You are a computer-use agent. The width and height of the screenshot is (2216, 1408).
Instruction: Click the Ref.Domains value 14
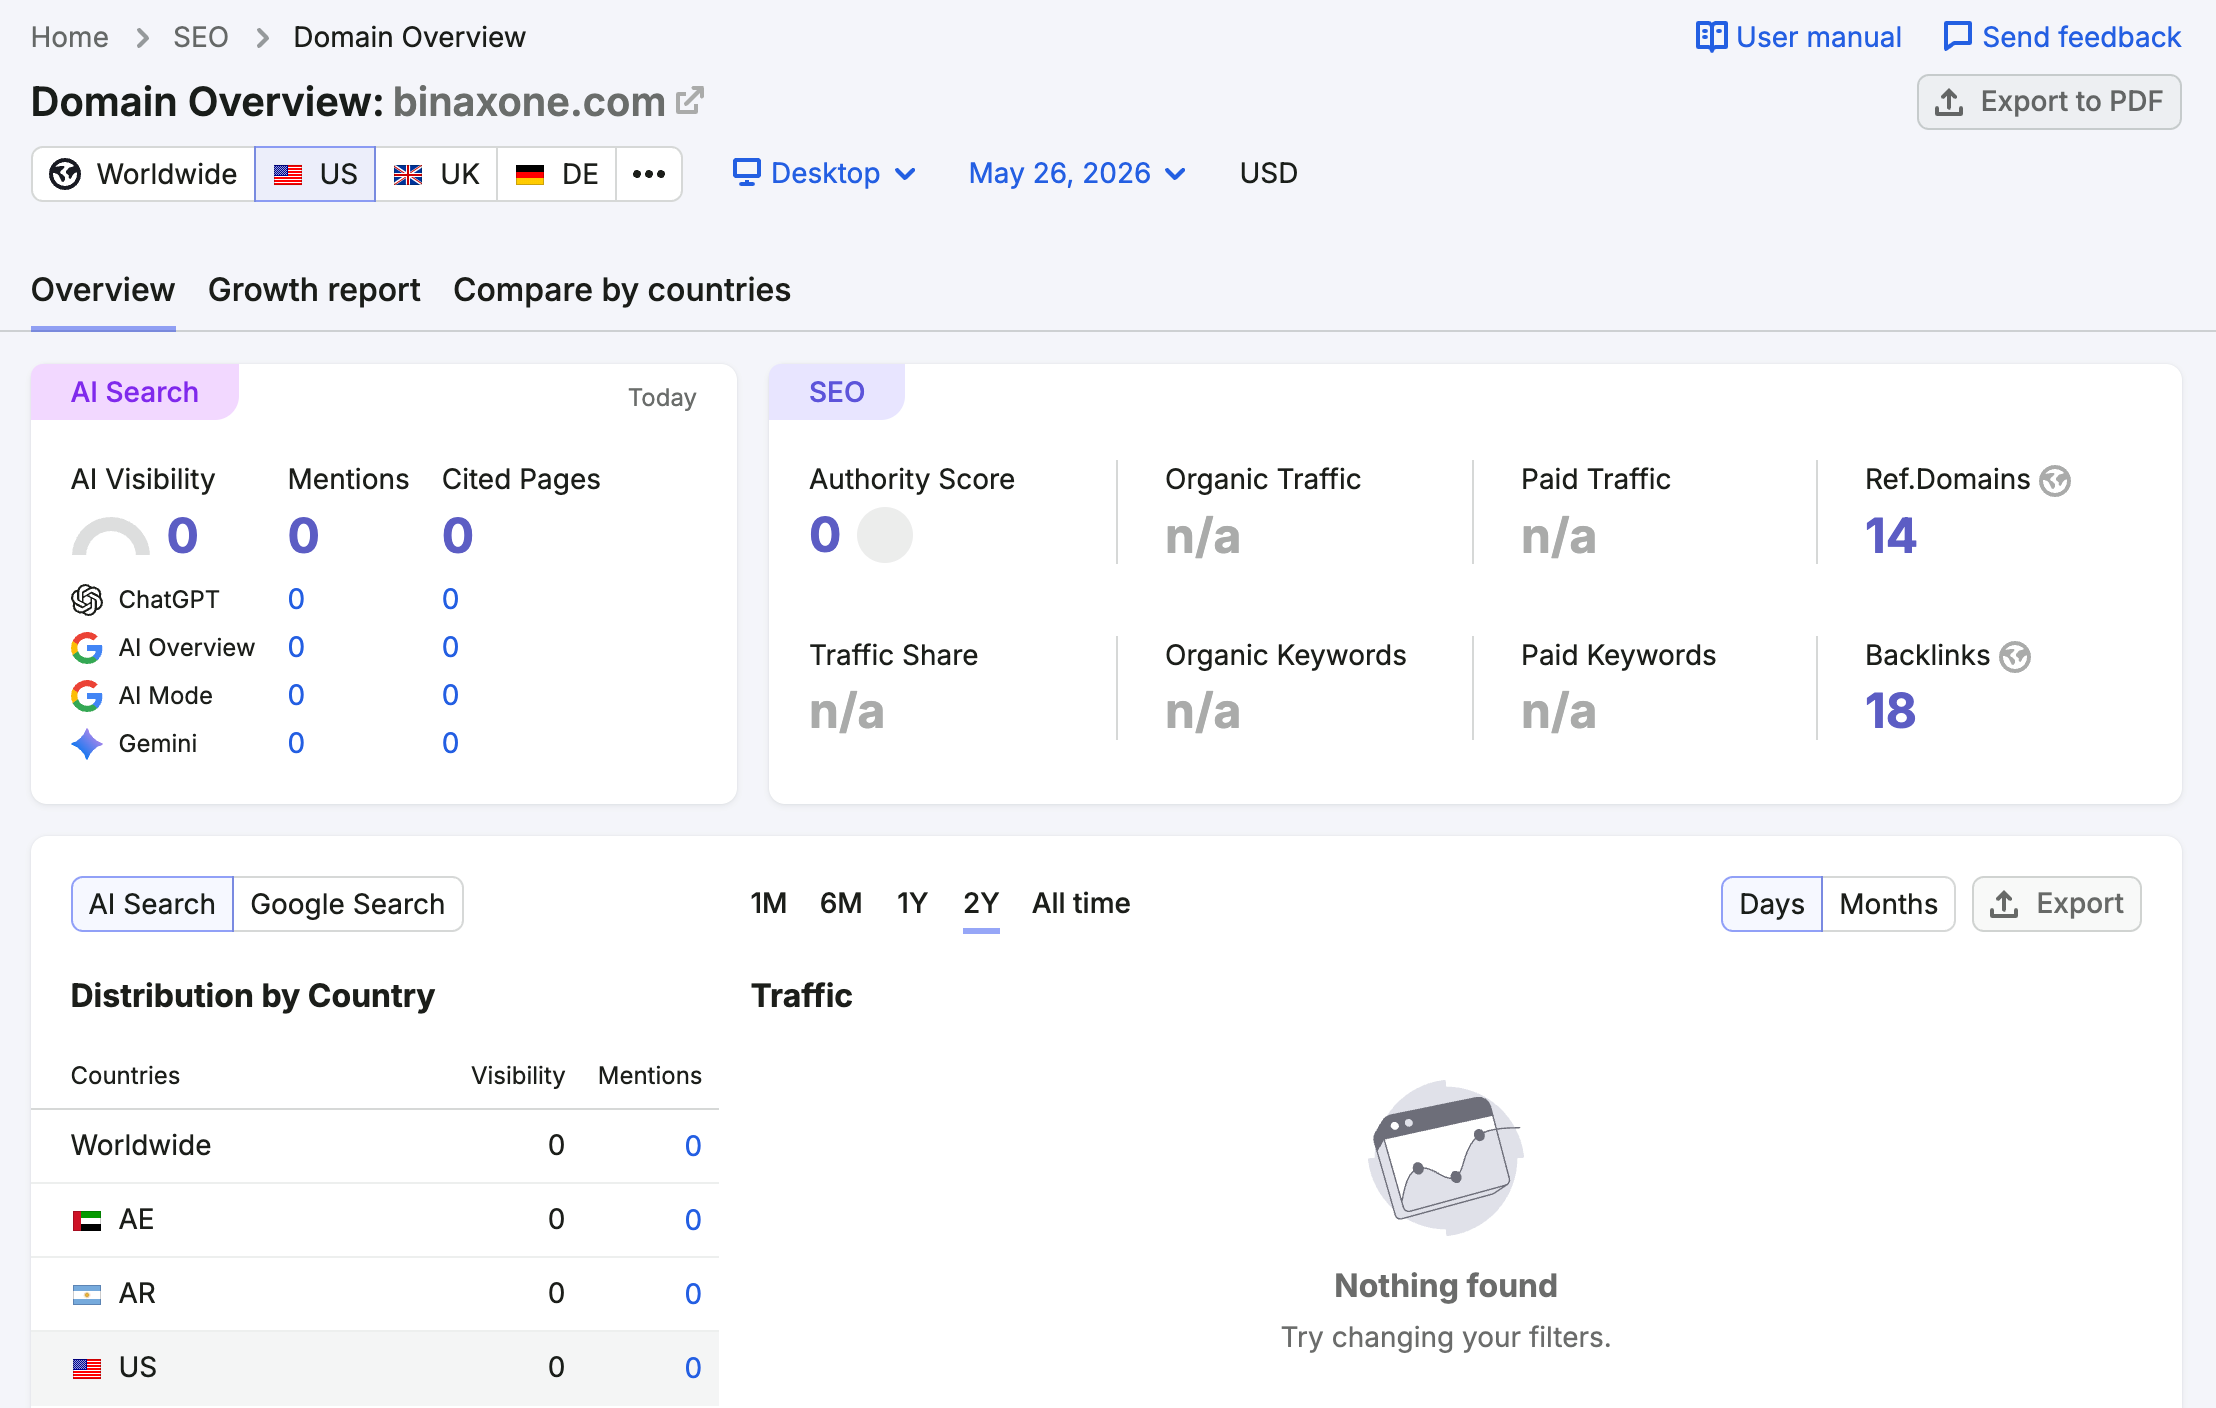pyautogui.click(x=1890, y=536)
